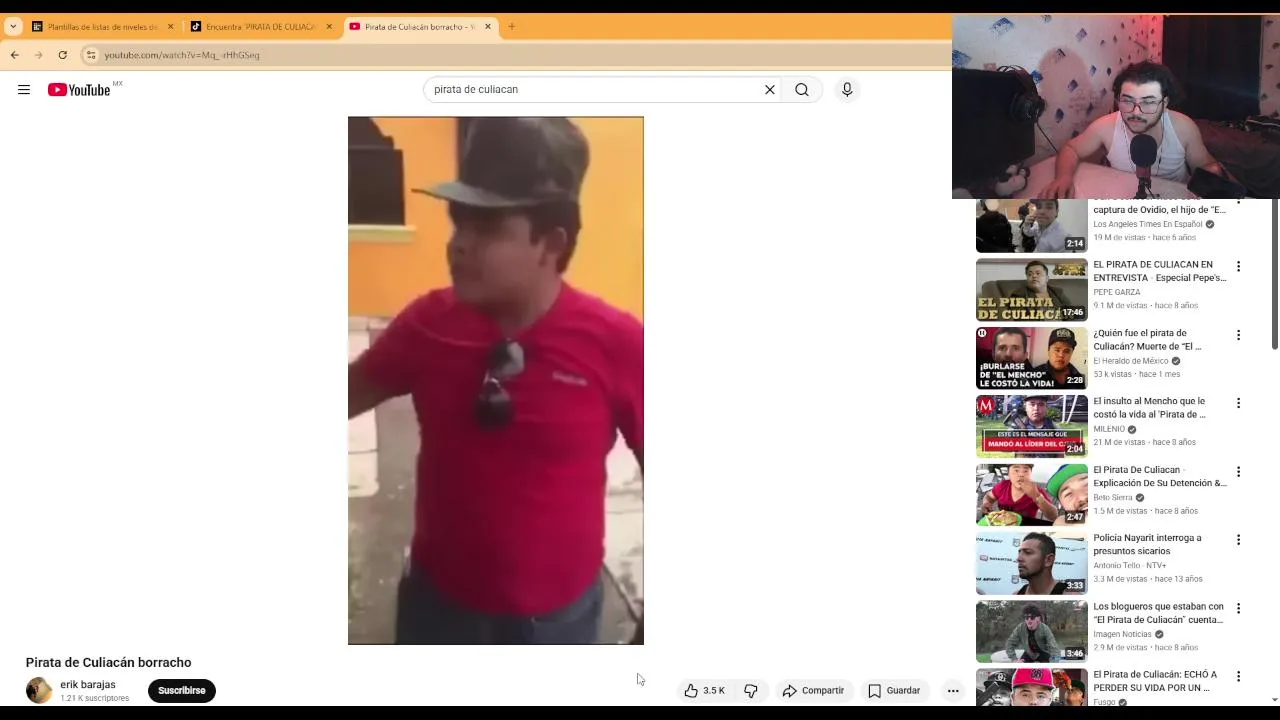
Task: Run search with the magnifier button
Action: click(x=802, y=90)
